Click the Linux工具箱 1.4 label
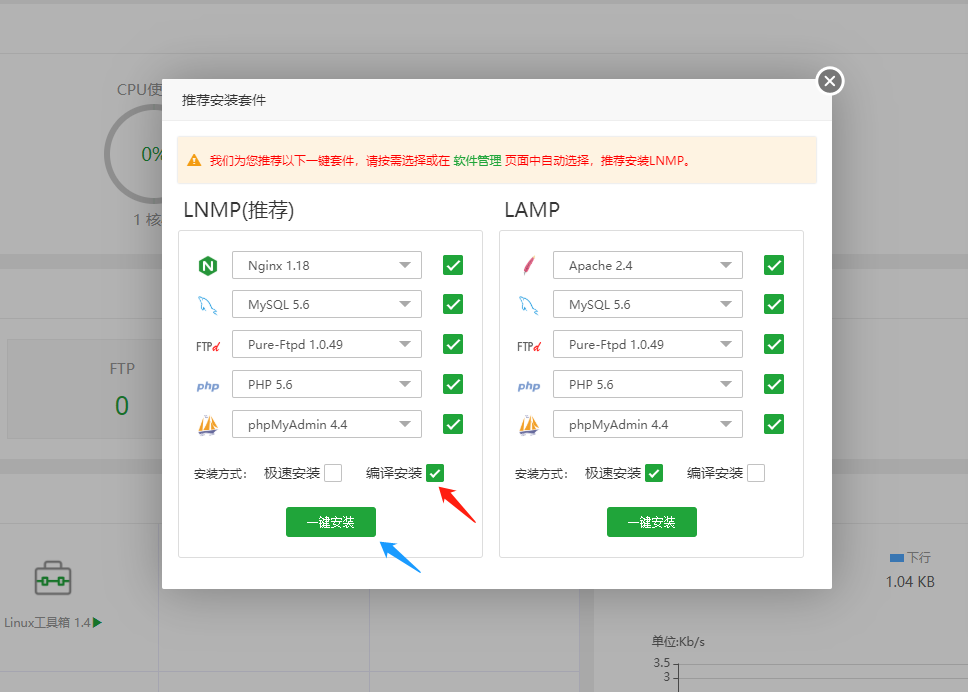The image size is (968, 692). (48, 622)
